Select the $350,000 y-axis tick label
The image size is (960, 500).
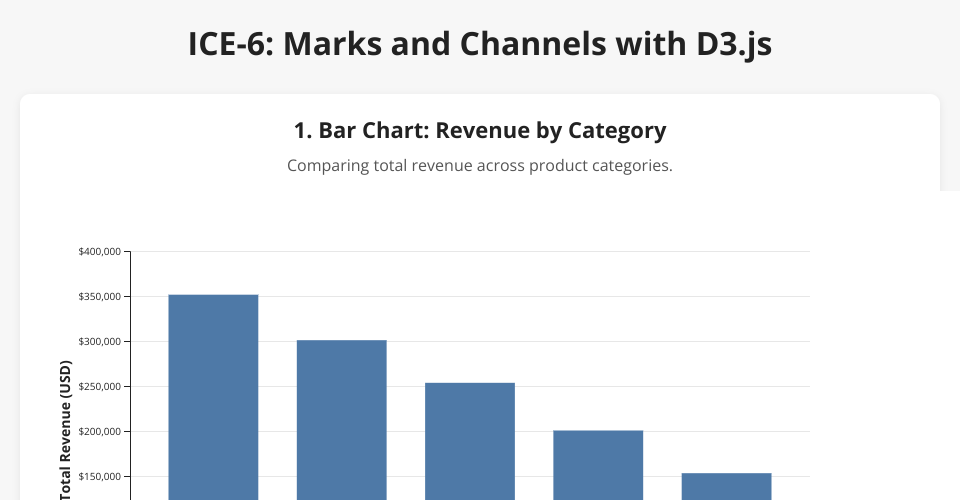point(99,297)
